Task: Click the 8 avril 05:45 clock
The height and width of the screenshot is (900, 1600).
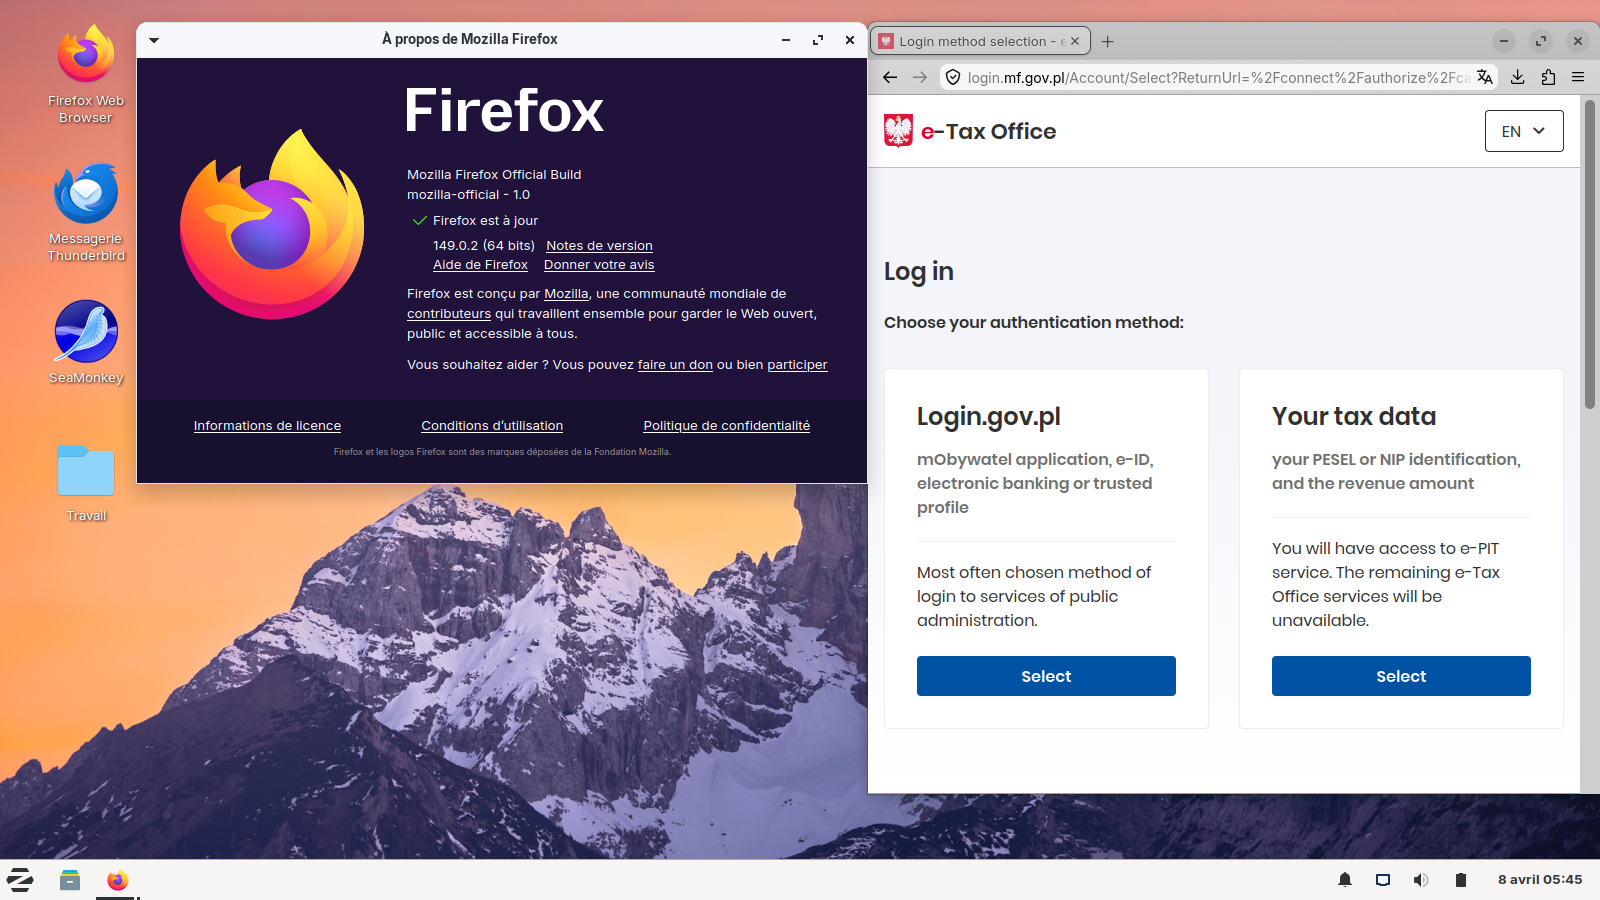Action: pyautogui.click(x=1540, y=880)
